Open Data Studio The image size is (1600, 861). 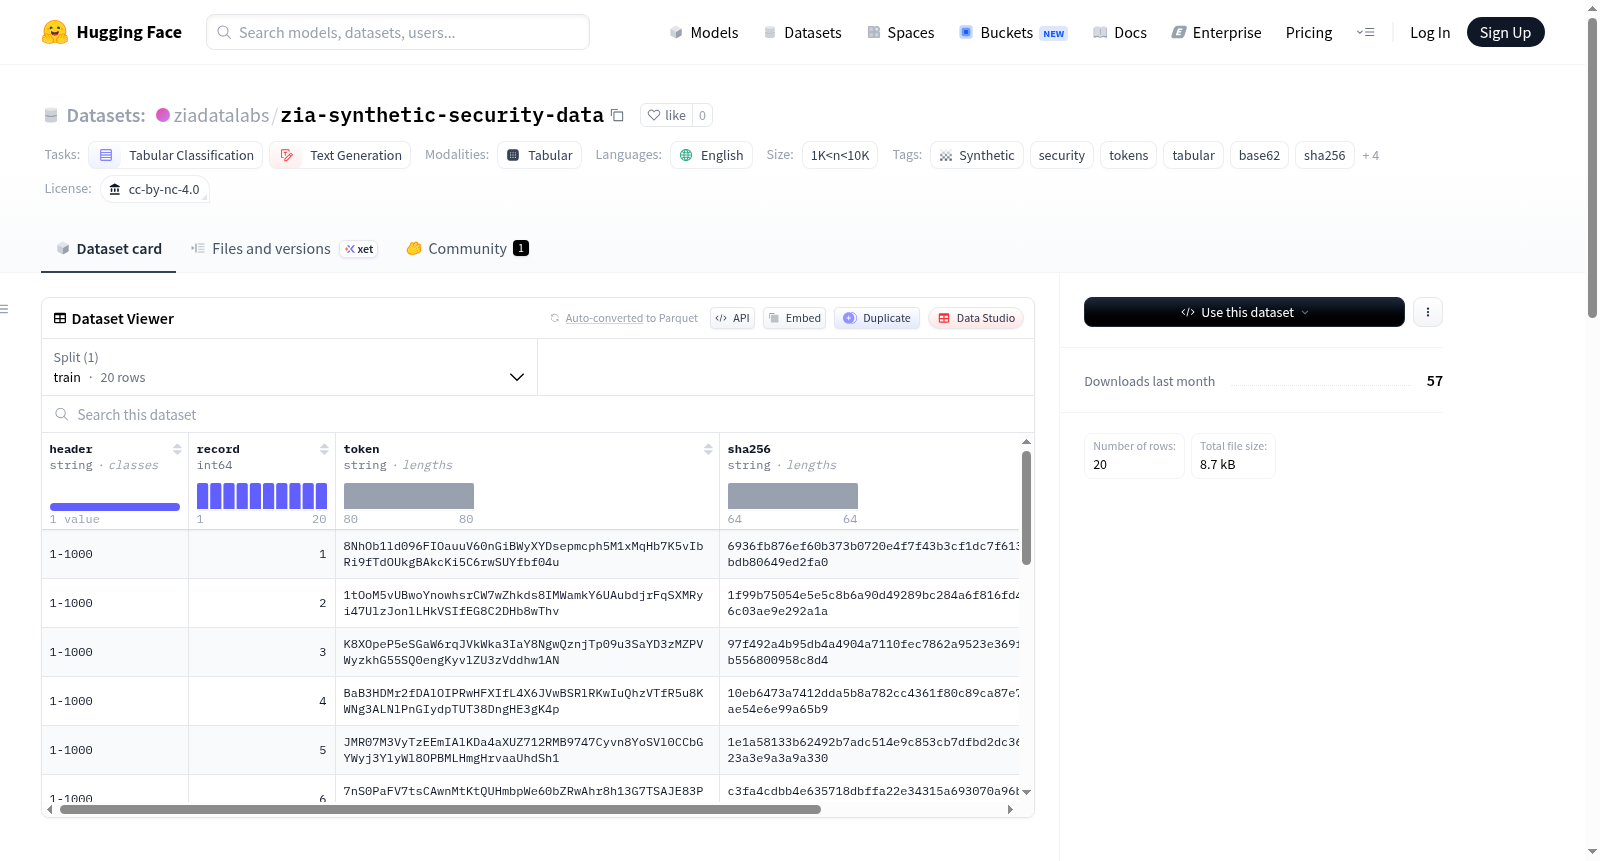coord(976,318)
